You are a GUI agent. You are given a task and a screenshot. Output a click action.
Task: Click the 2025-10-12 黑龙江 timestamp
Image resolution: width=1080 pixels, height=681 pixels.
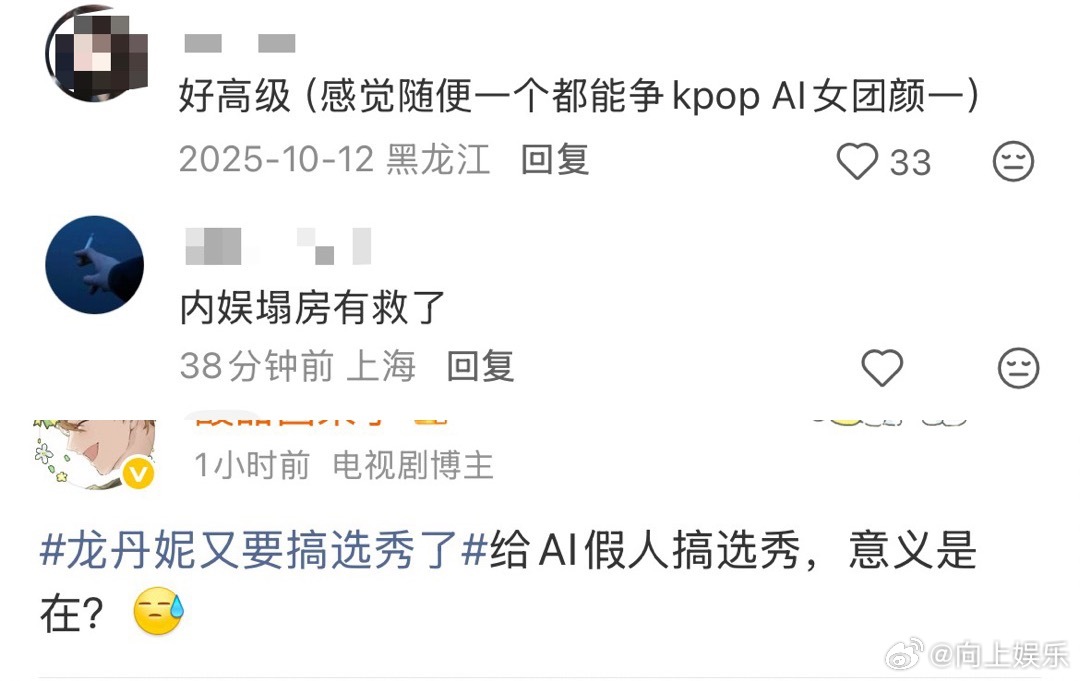point(335,160)
